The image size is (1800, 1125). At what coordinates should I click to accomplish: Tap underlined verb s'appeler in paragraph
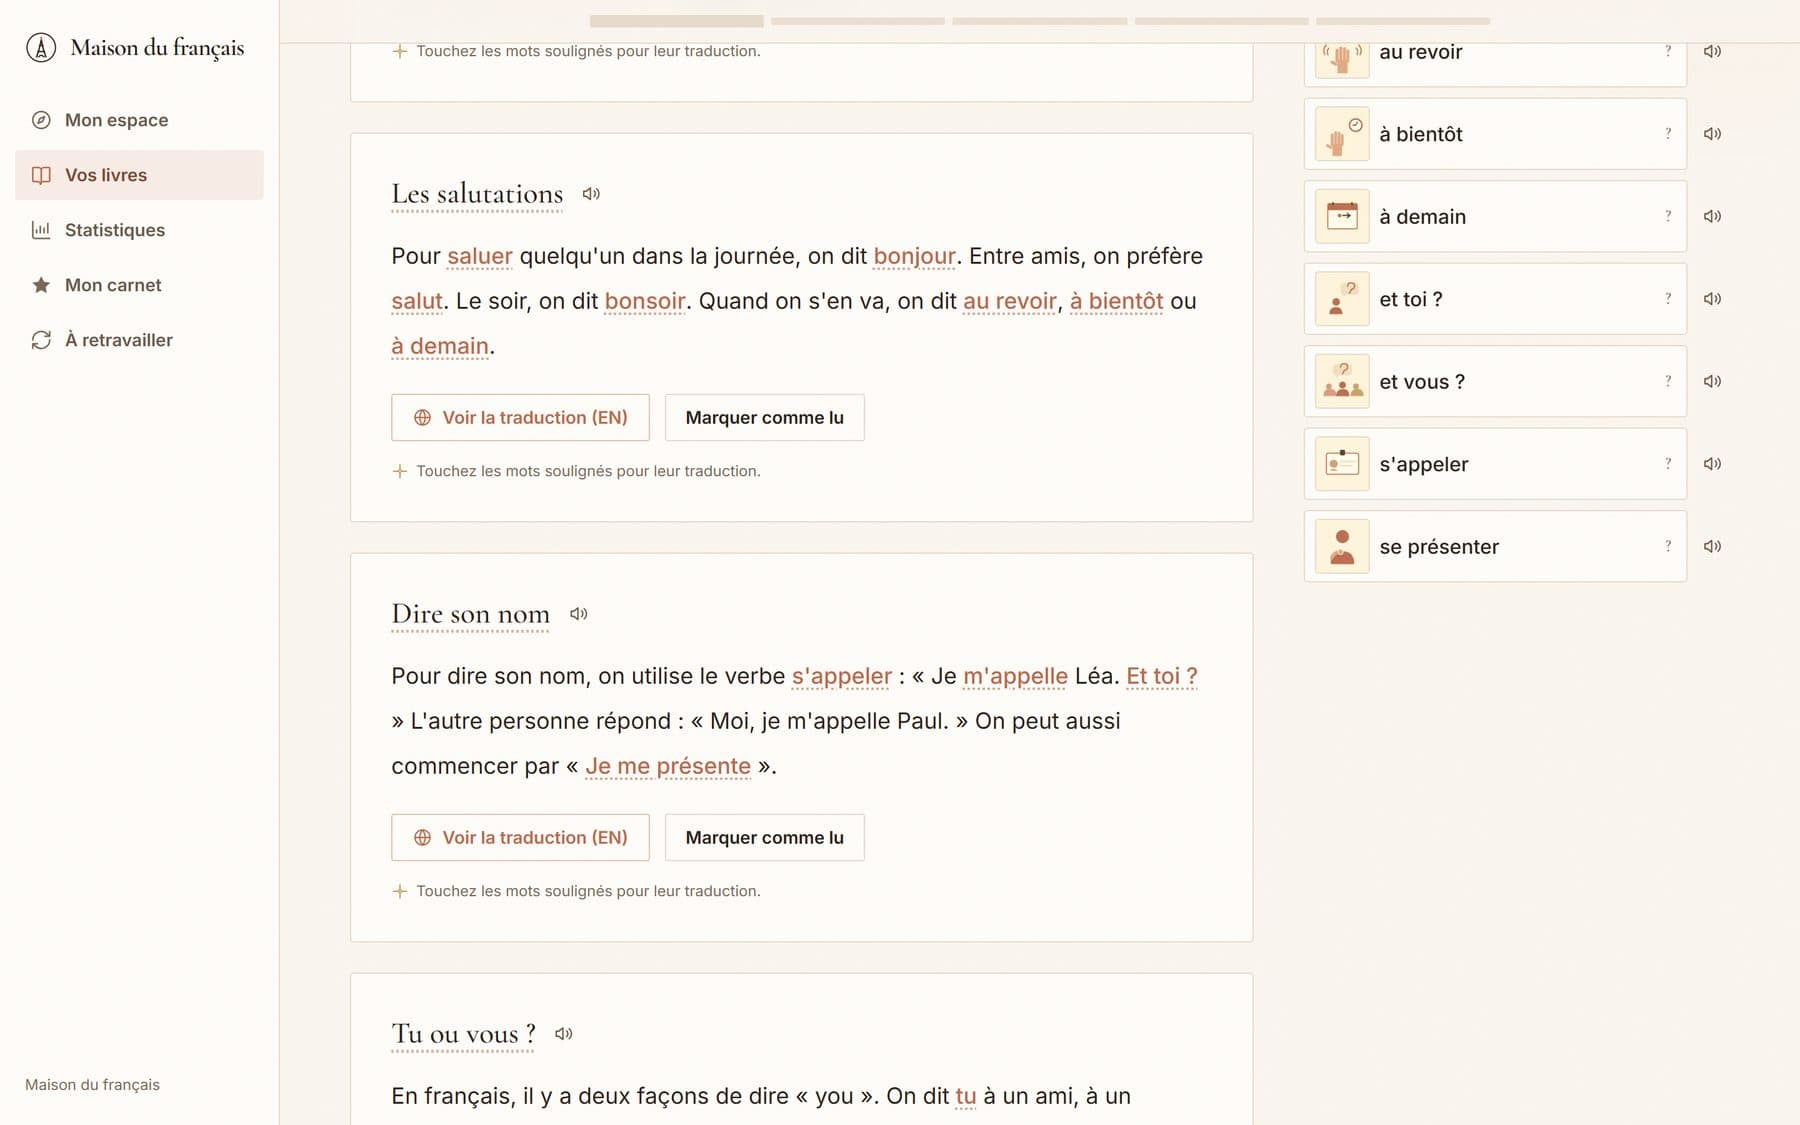[841, 676]
